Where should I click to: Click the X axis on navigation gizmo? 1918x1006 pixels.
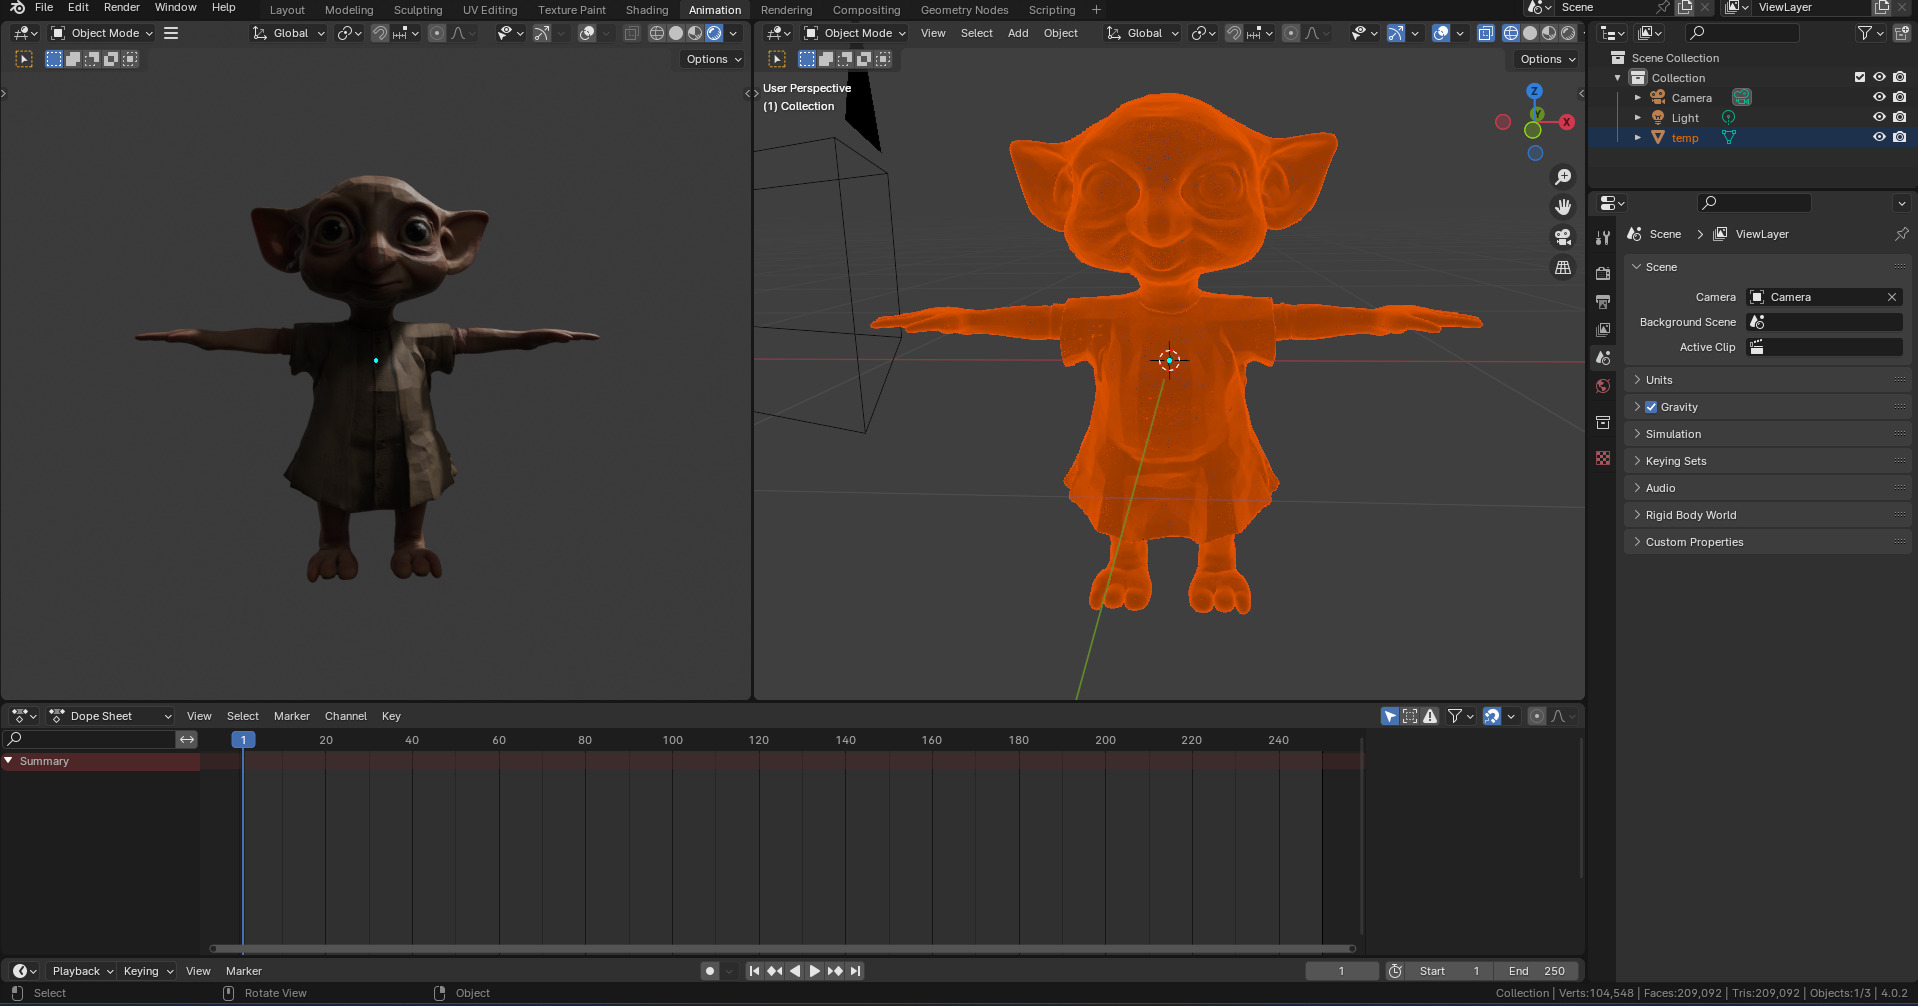coord(1567,122)
